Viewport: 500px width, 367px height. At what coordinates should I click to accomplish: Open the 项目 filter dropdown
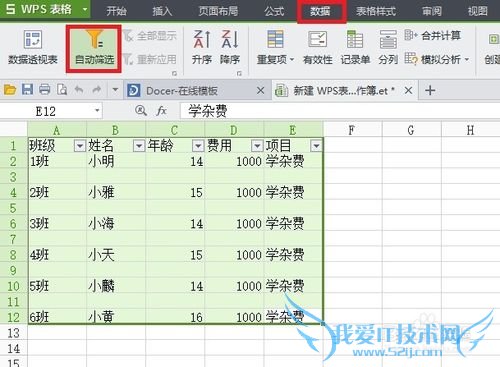click(316, 146)
